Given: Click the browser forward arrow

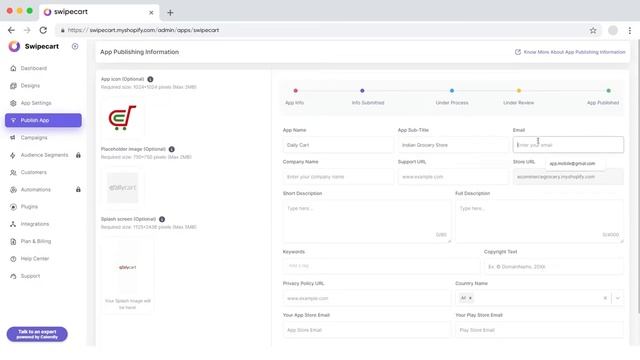Looking at the screenshot, I should click(x=27, y=30).
